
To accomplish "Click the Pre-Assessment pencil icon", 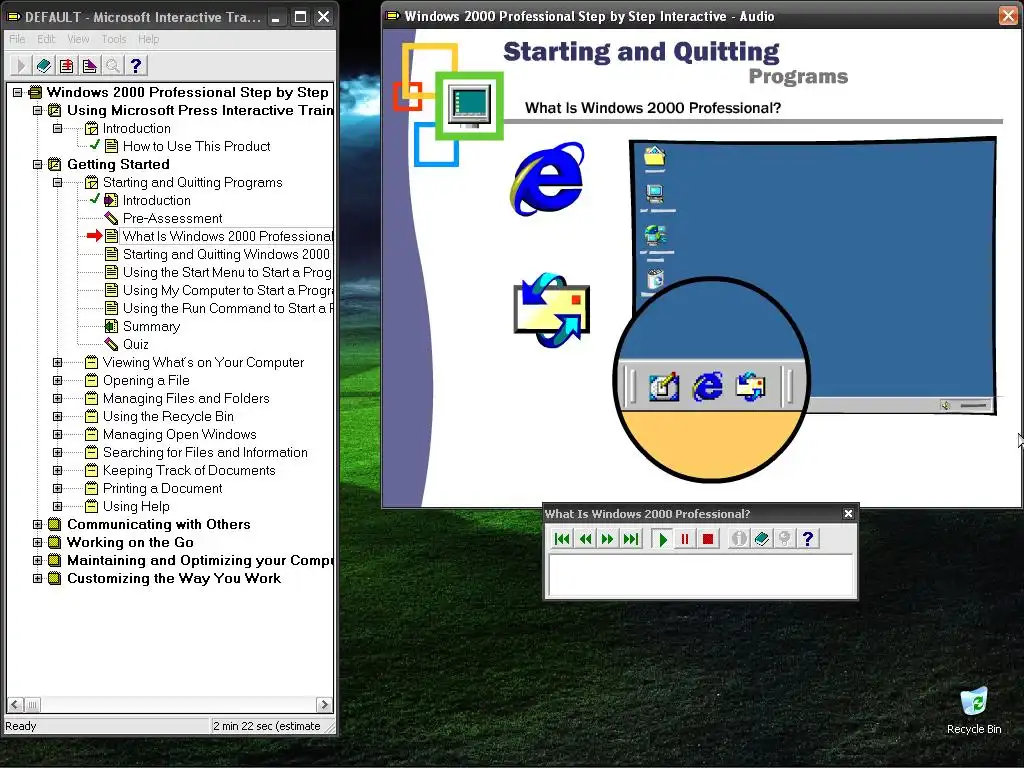I will tap(111, 218).
